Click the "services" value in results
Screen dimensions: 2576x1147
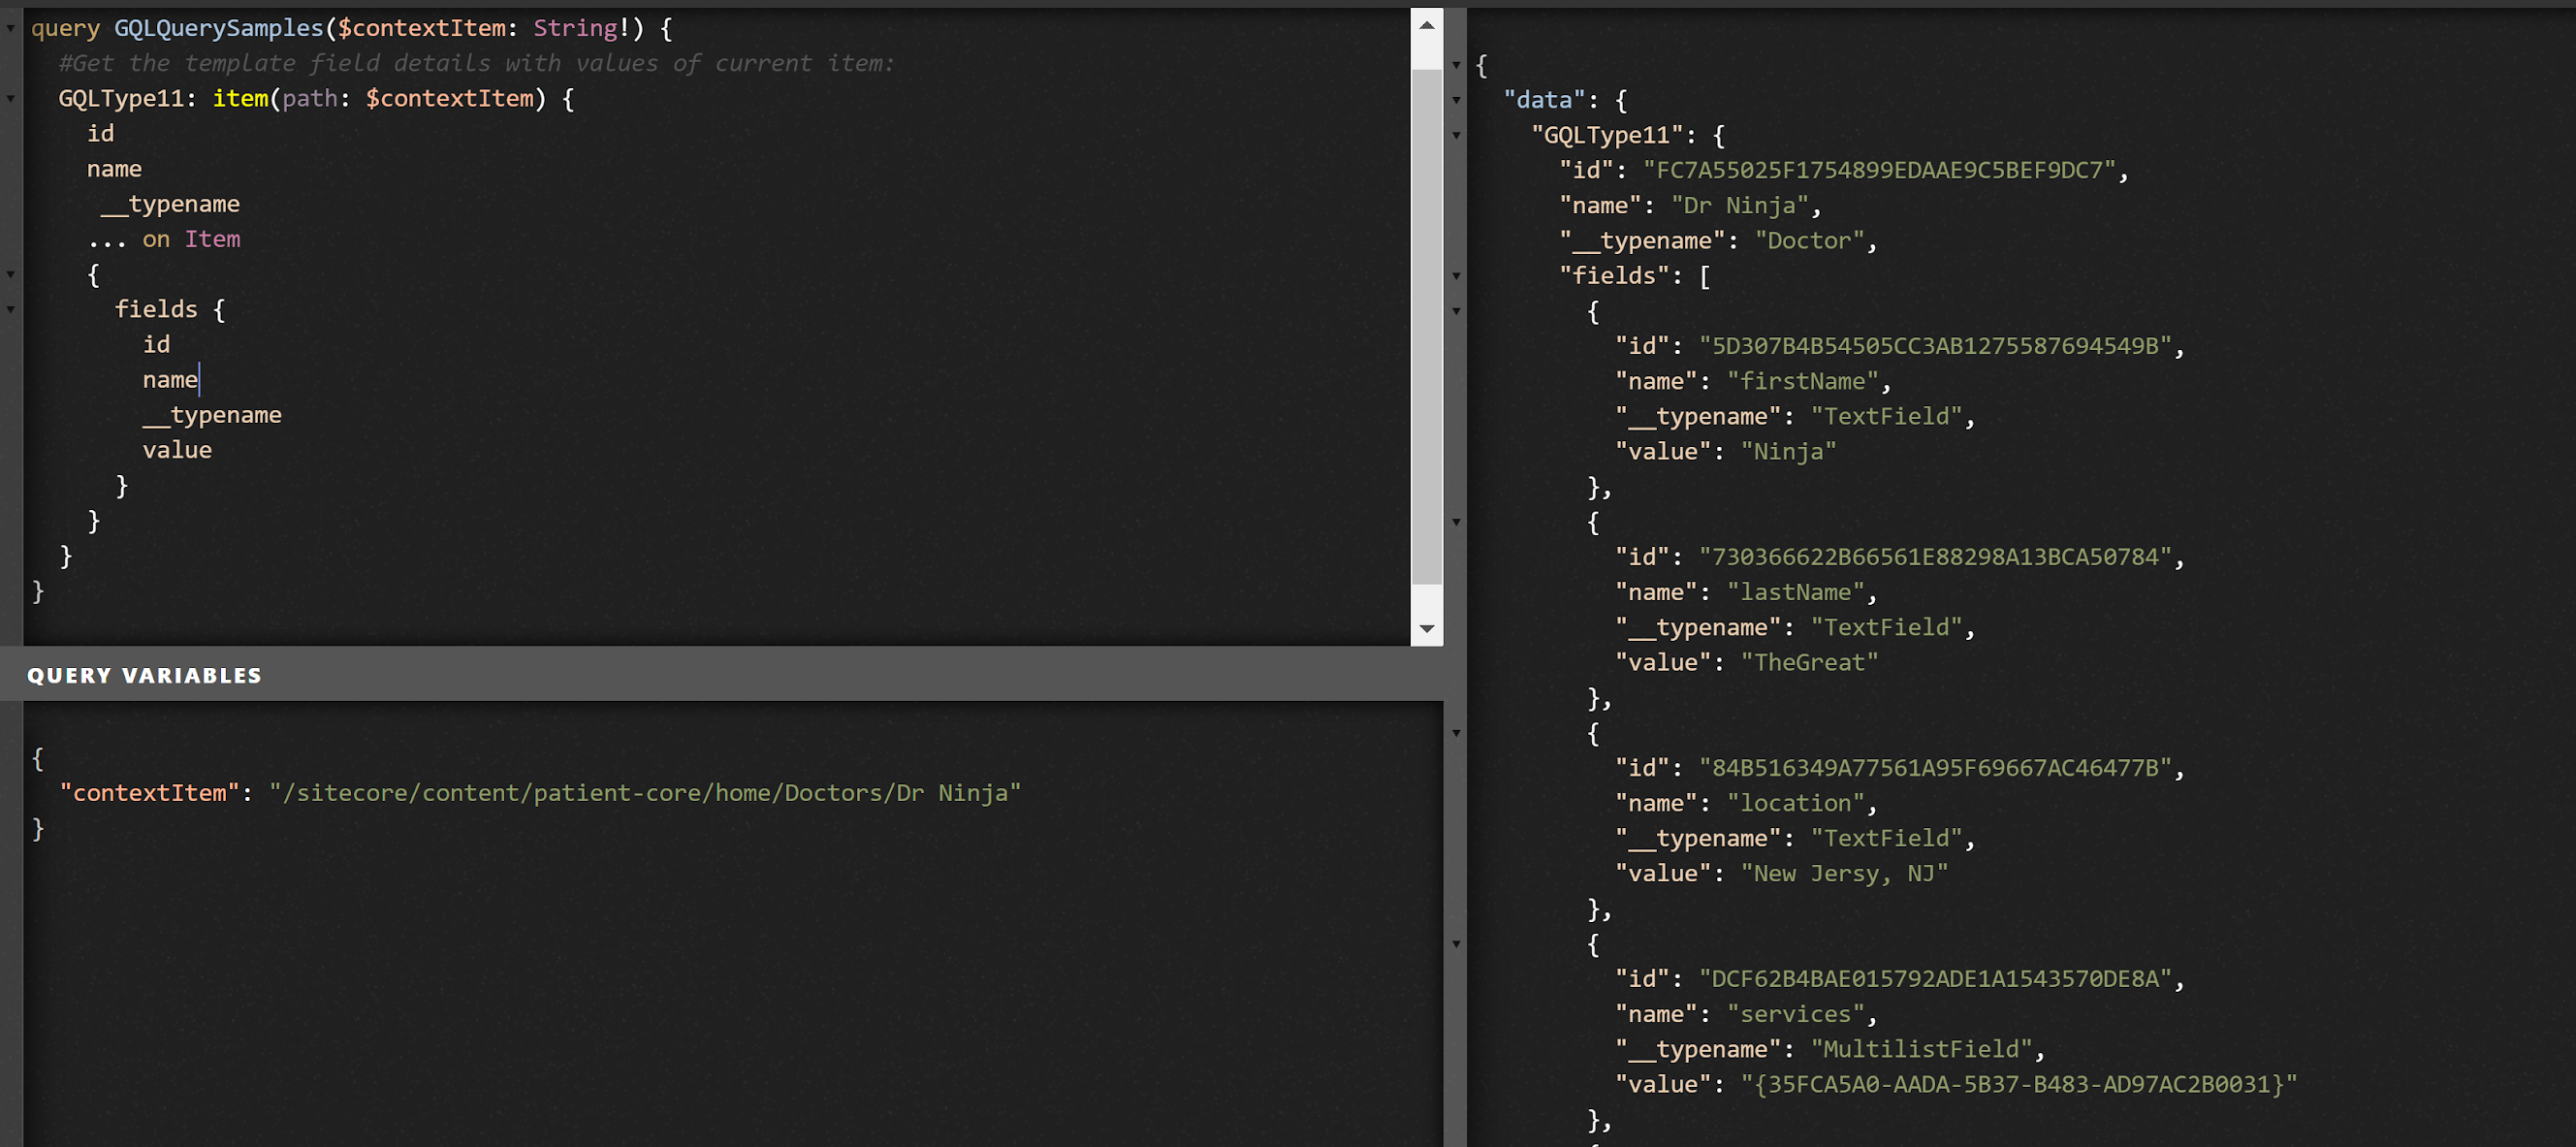1796,1014
